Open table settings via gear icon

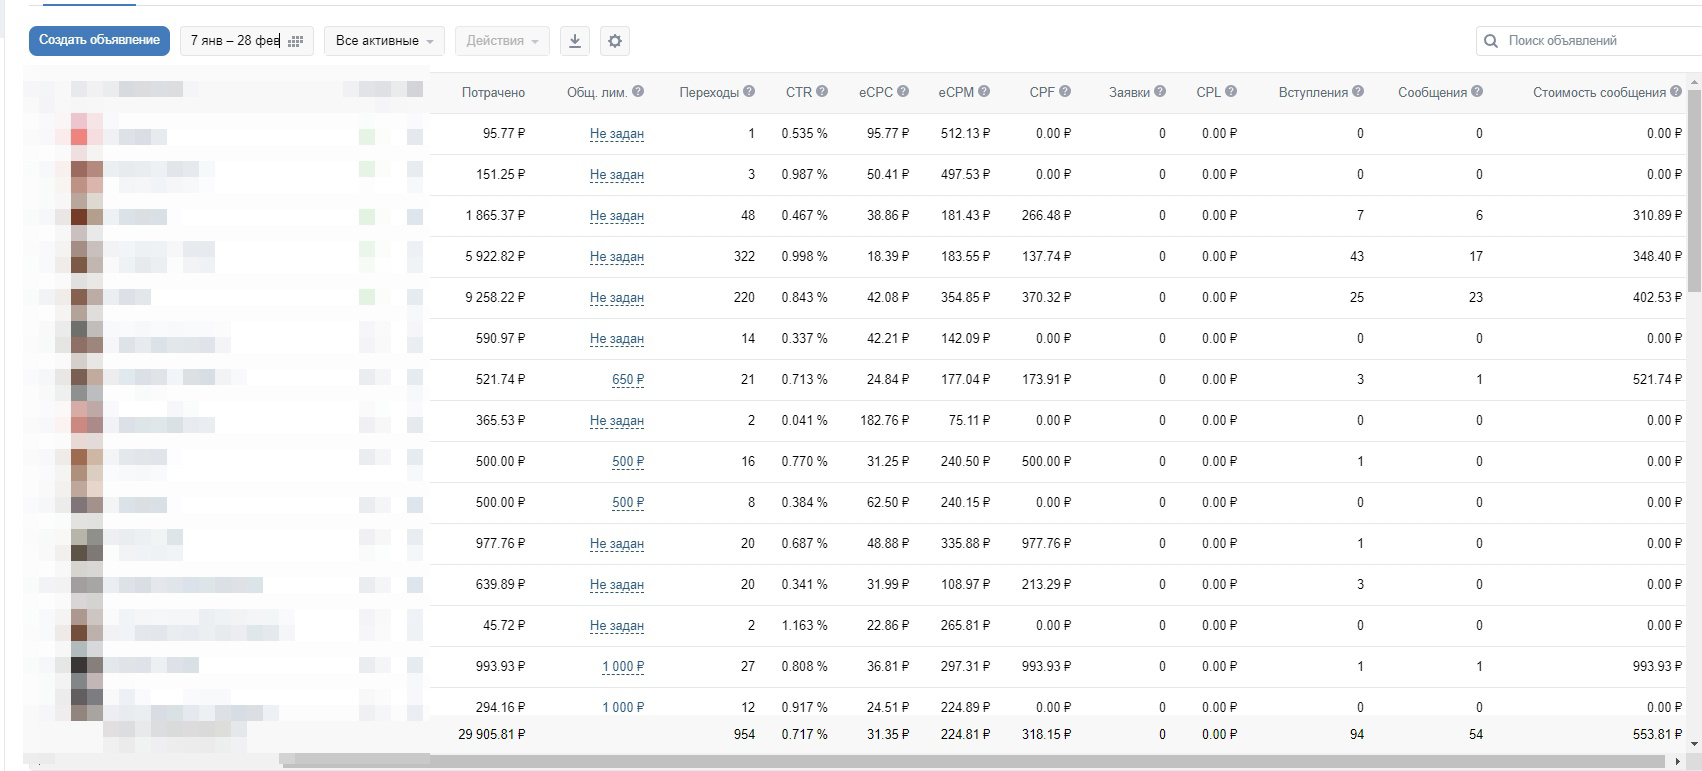pos(615,41)
